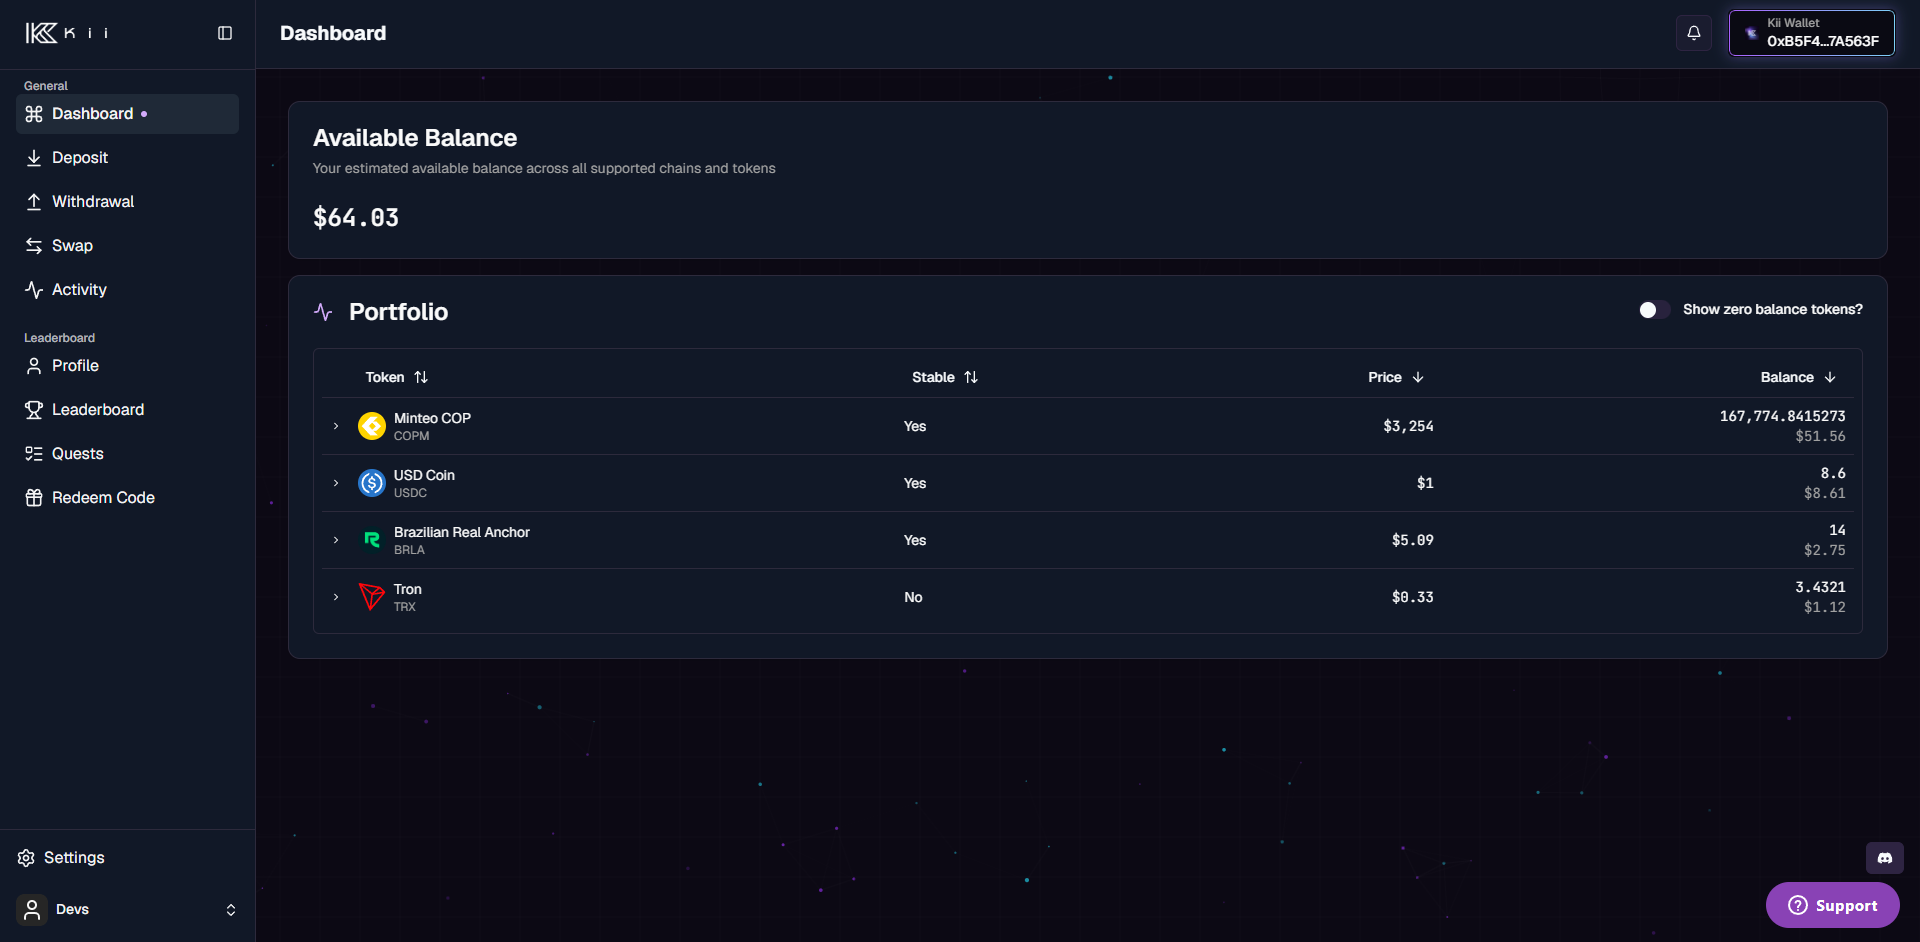Click the wallet avatar icon
Image resolution: width=1920 pixels, height=942 pixels.
click(x=1751, y=33)
